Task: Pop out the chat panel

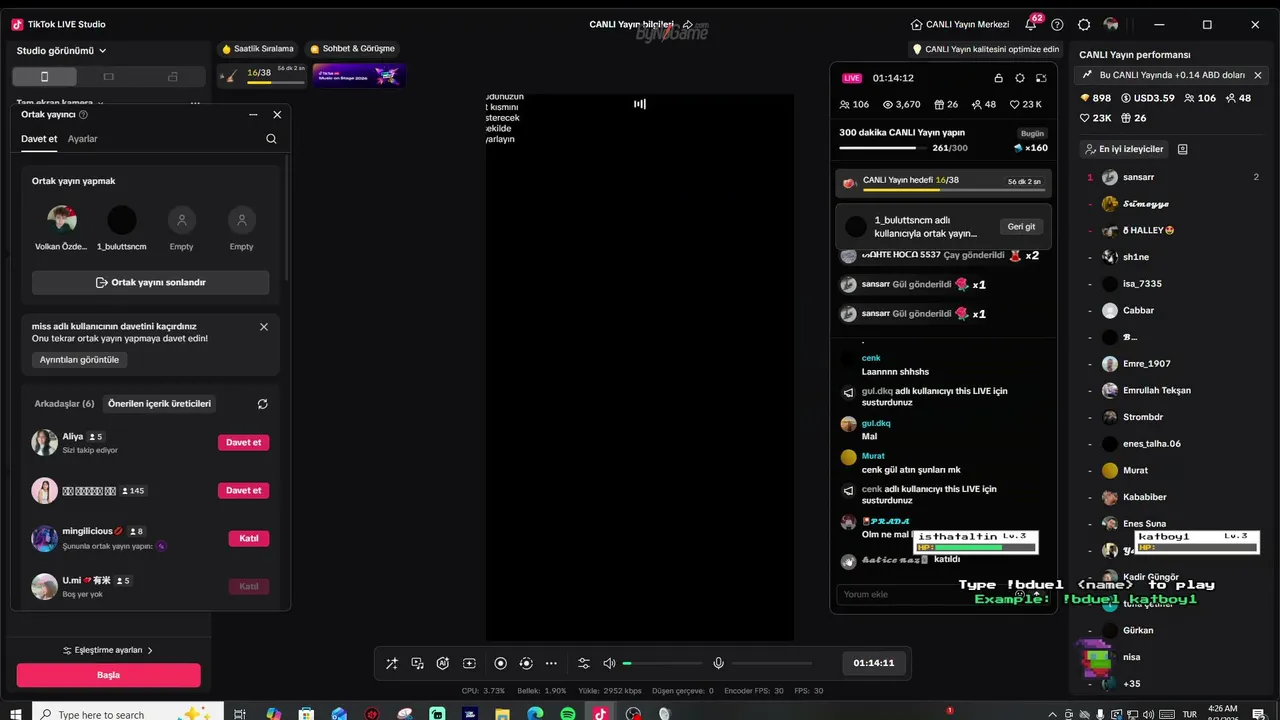Action: coord(1041,78)
